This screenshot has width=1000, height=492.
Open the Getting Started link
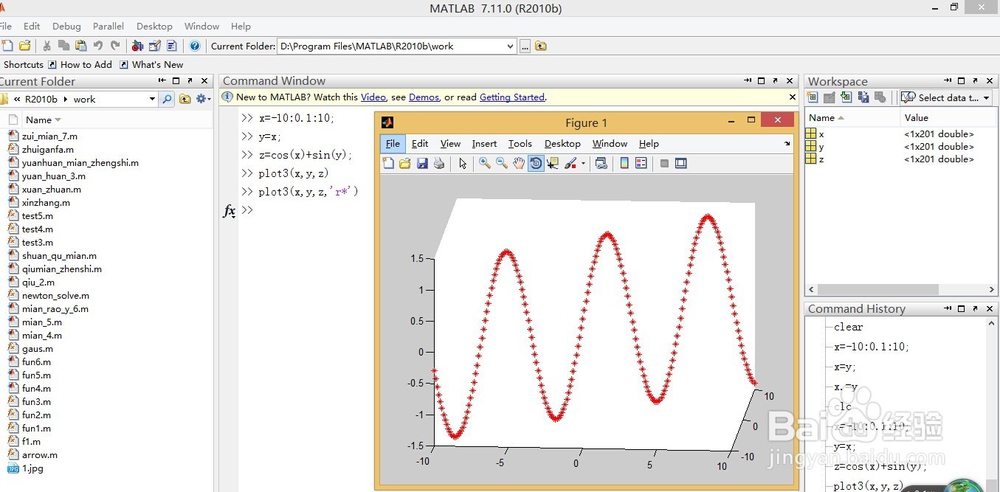(512, 97)
